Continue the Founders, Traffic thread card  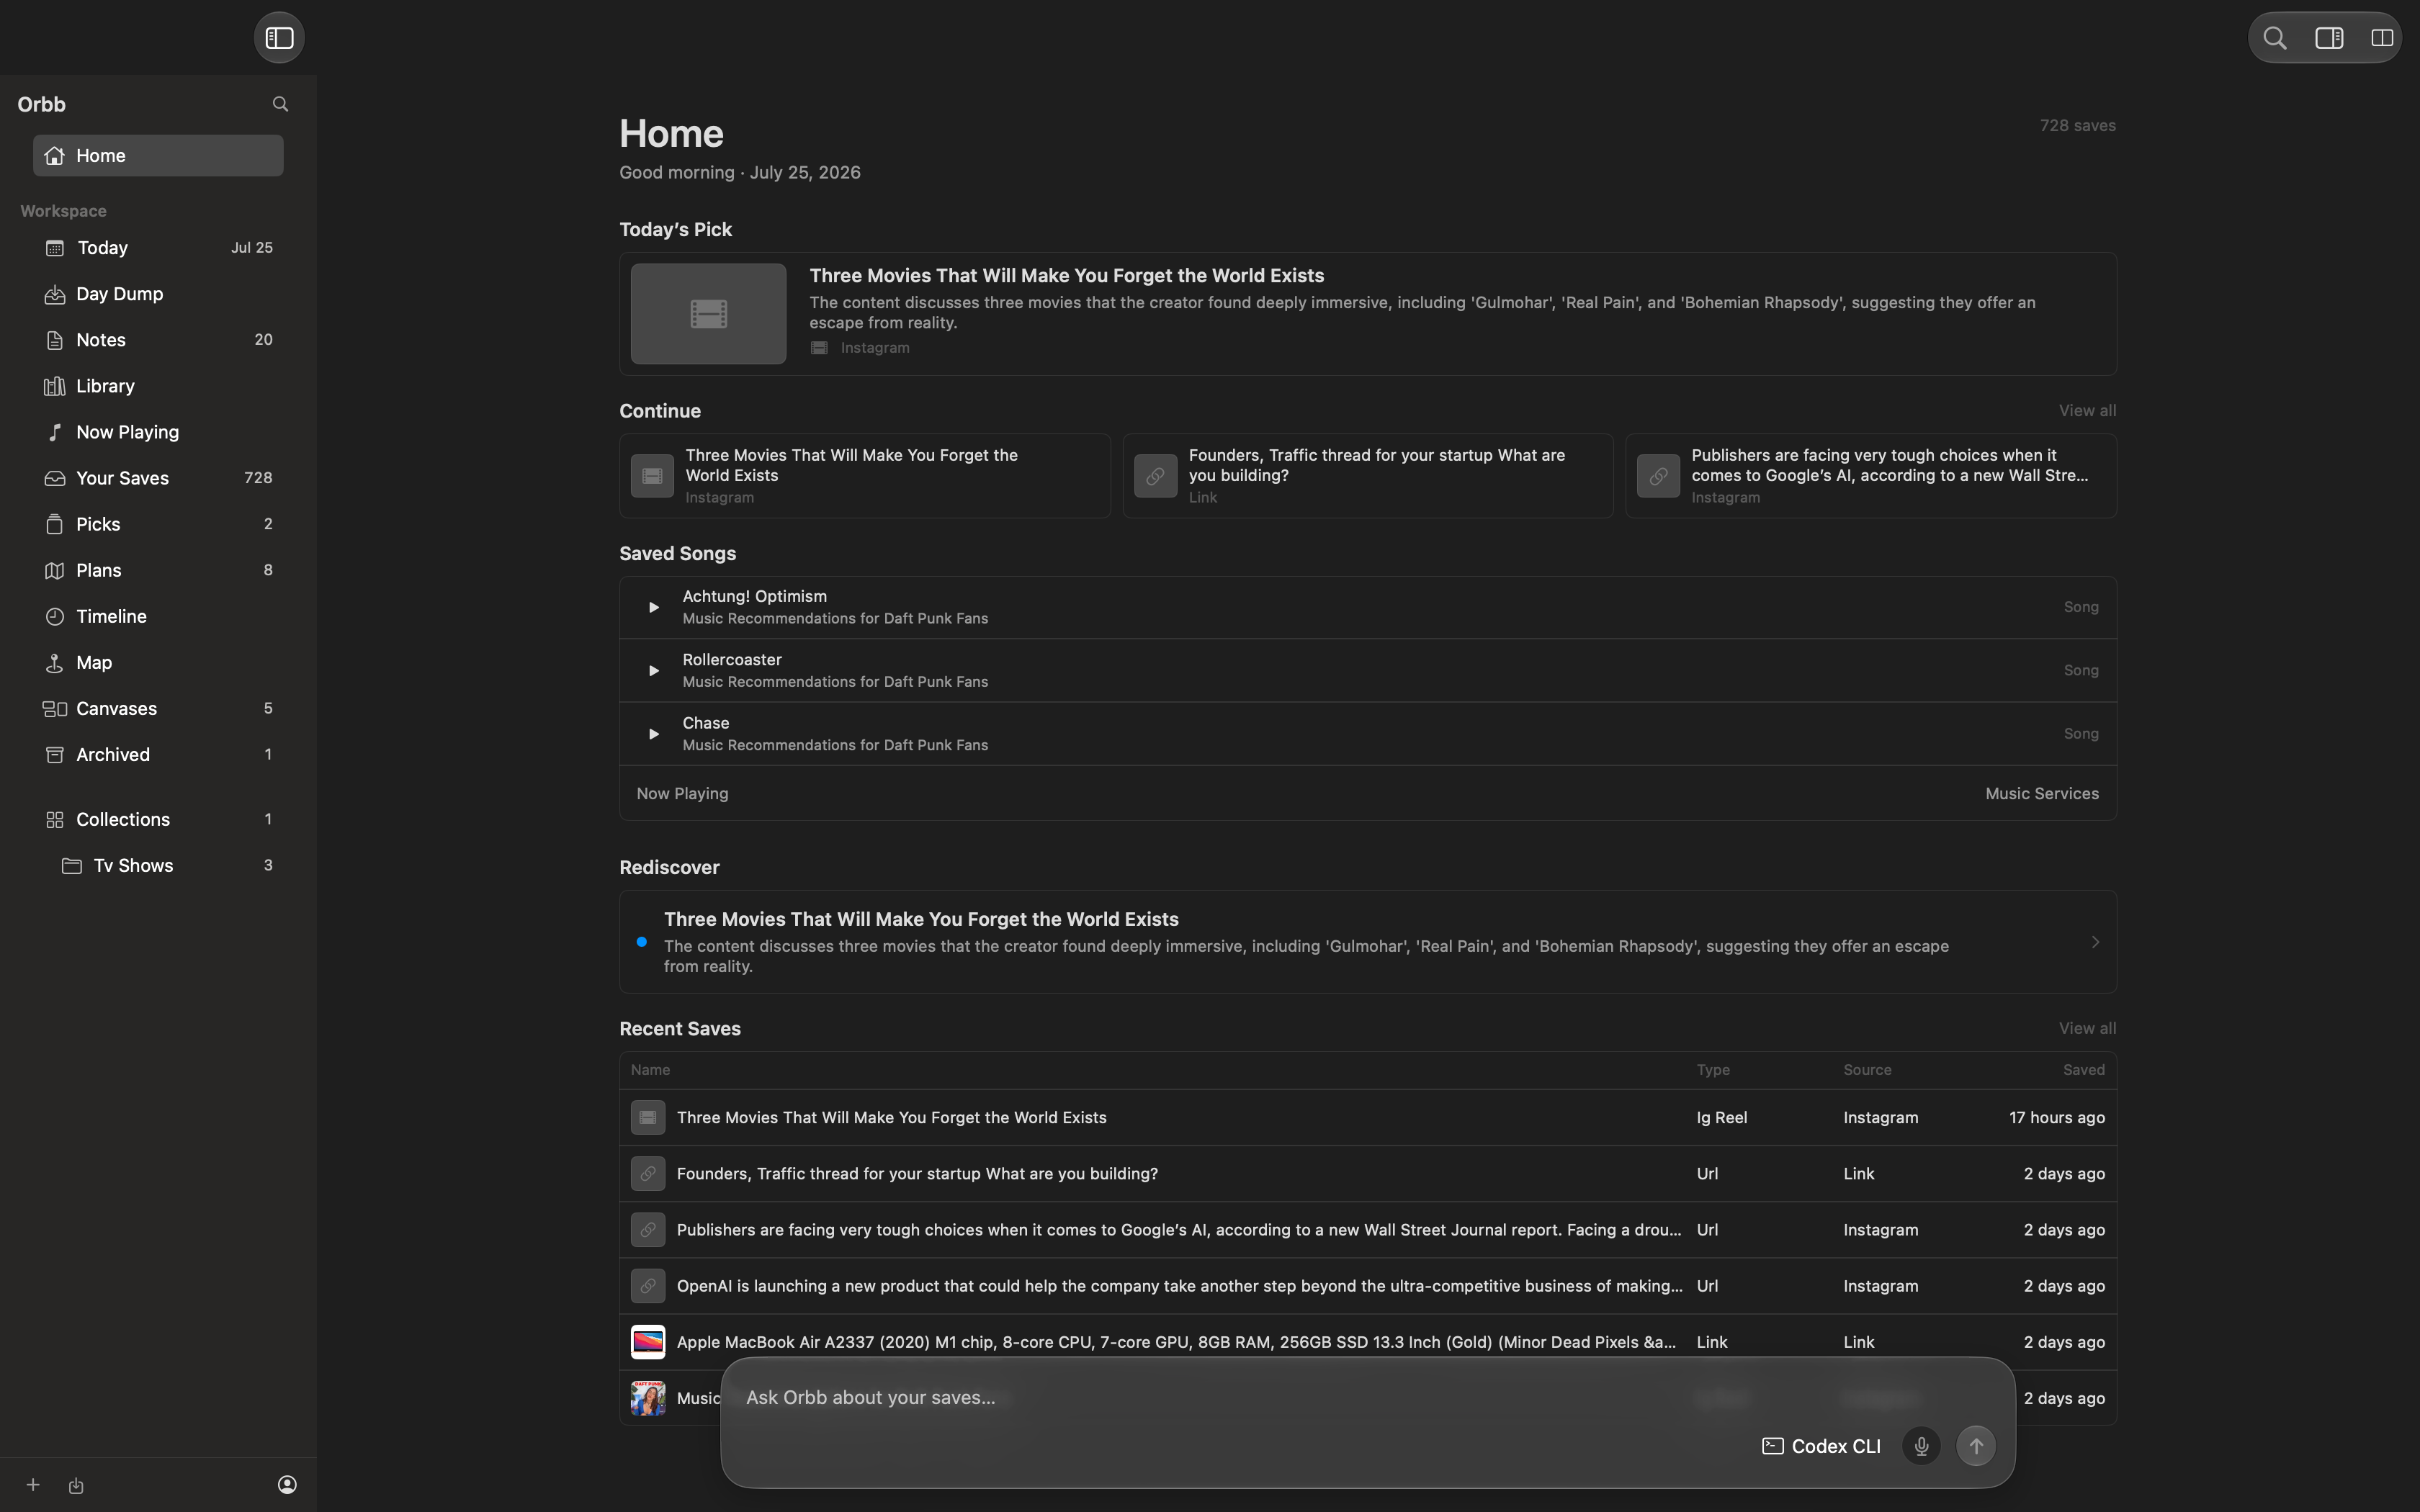[1367, 476]
